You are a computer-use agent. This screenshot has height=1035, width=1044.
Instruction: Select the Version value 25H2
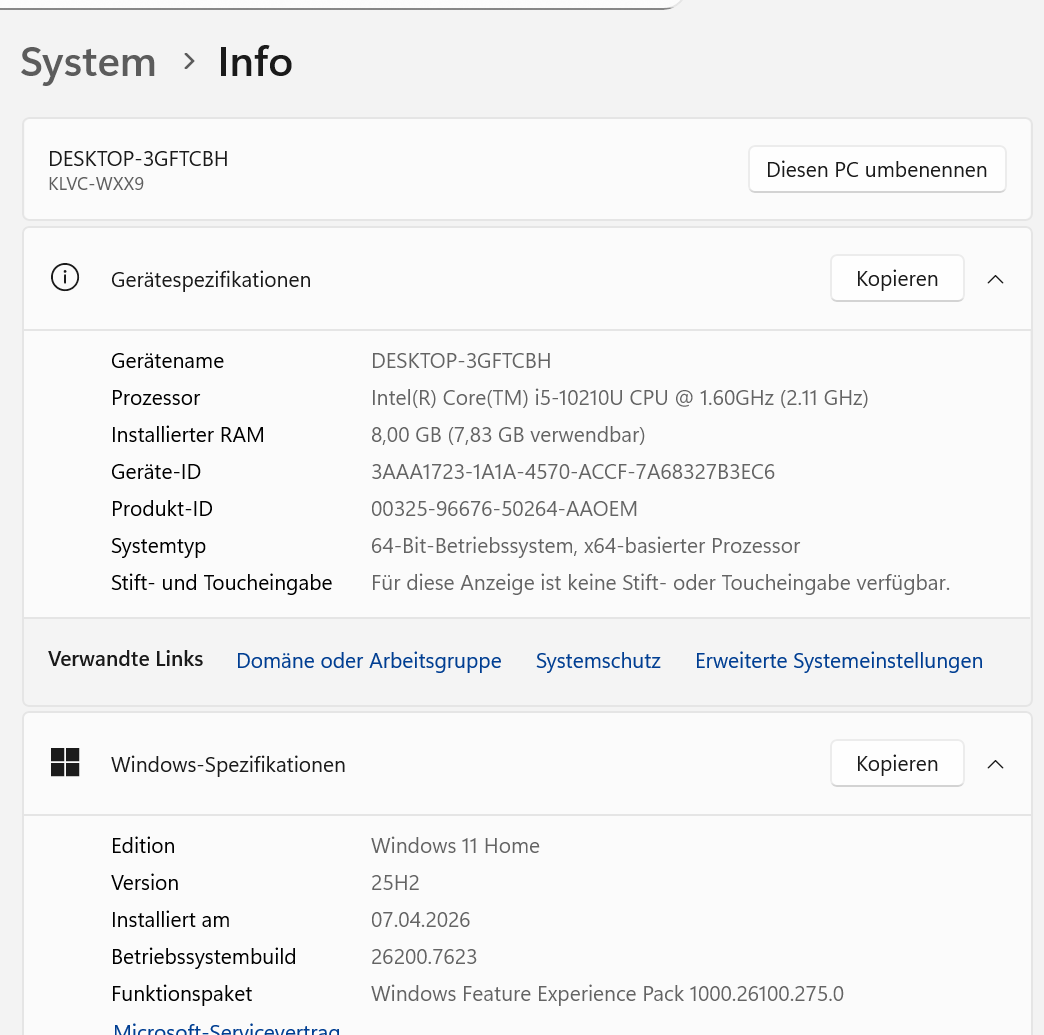[x=395, y=882]
